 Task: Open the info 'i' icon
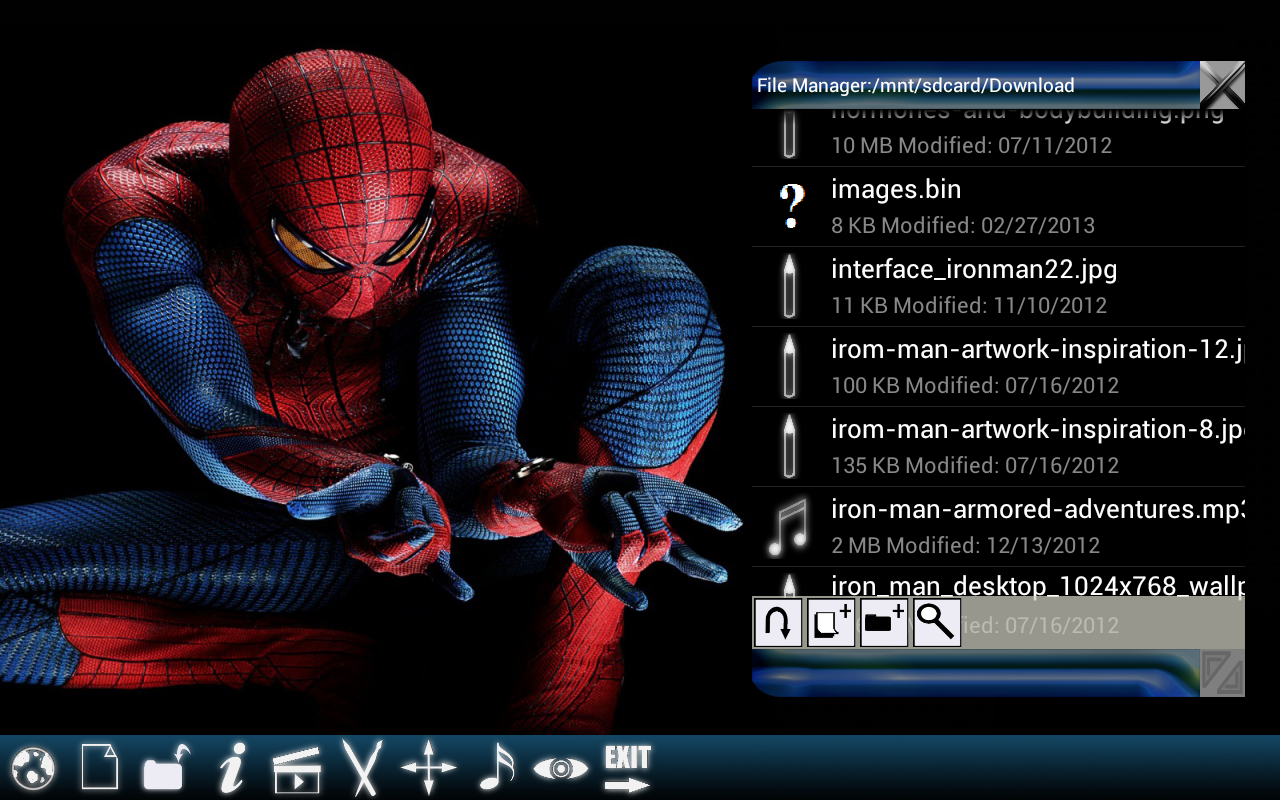pos(231,768)
